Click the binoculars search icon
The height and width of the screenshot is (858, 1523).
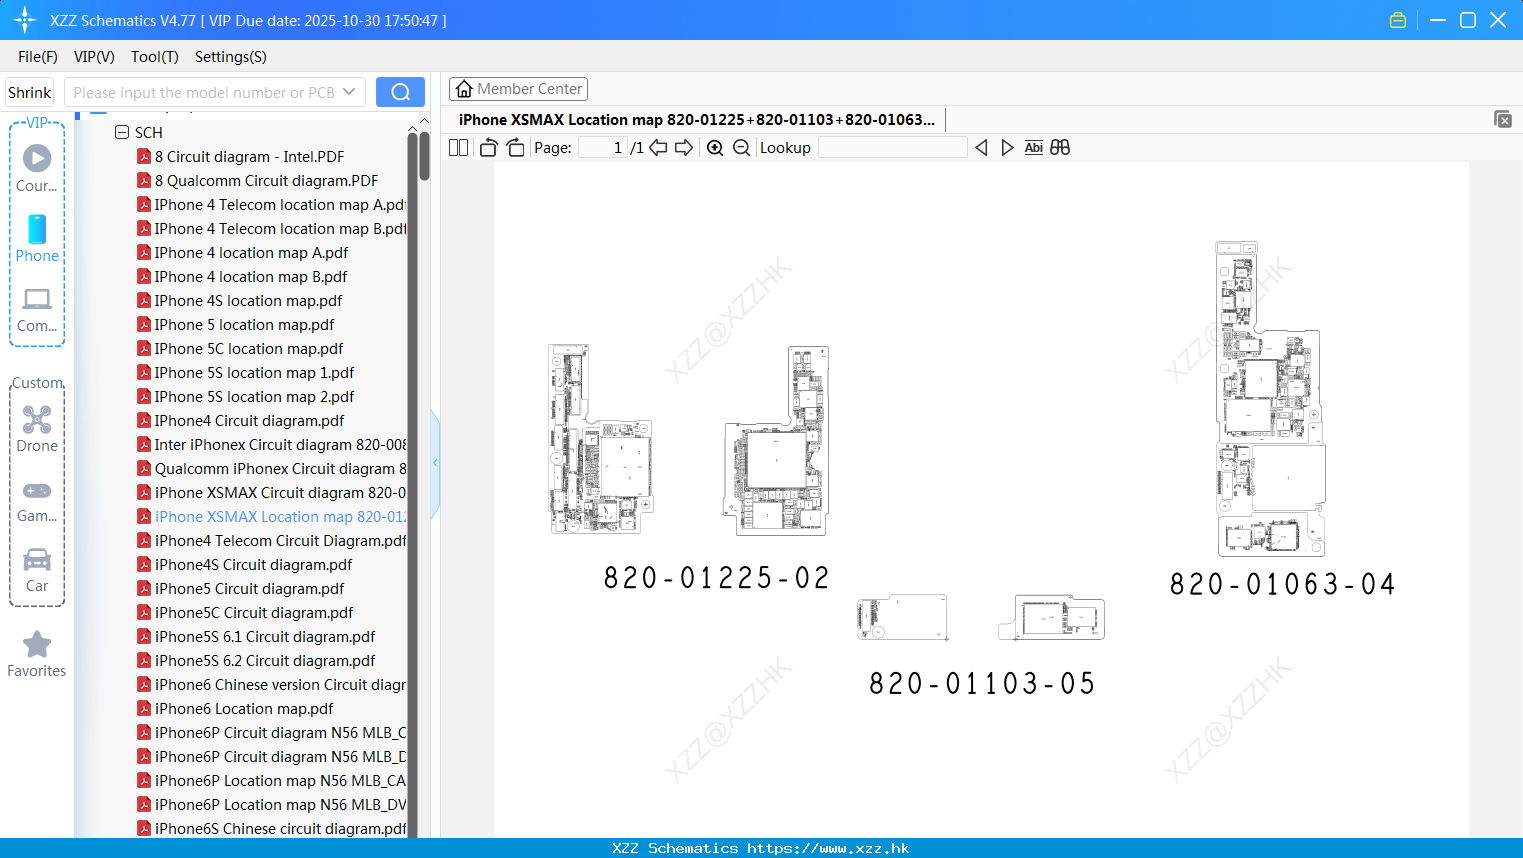pyautogui.click(x=1060, y=148)
